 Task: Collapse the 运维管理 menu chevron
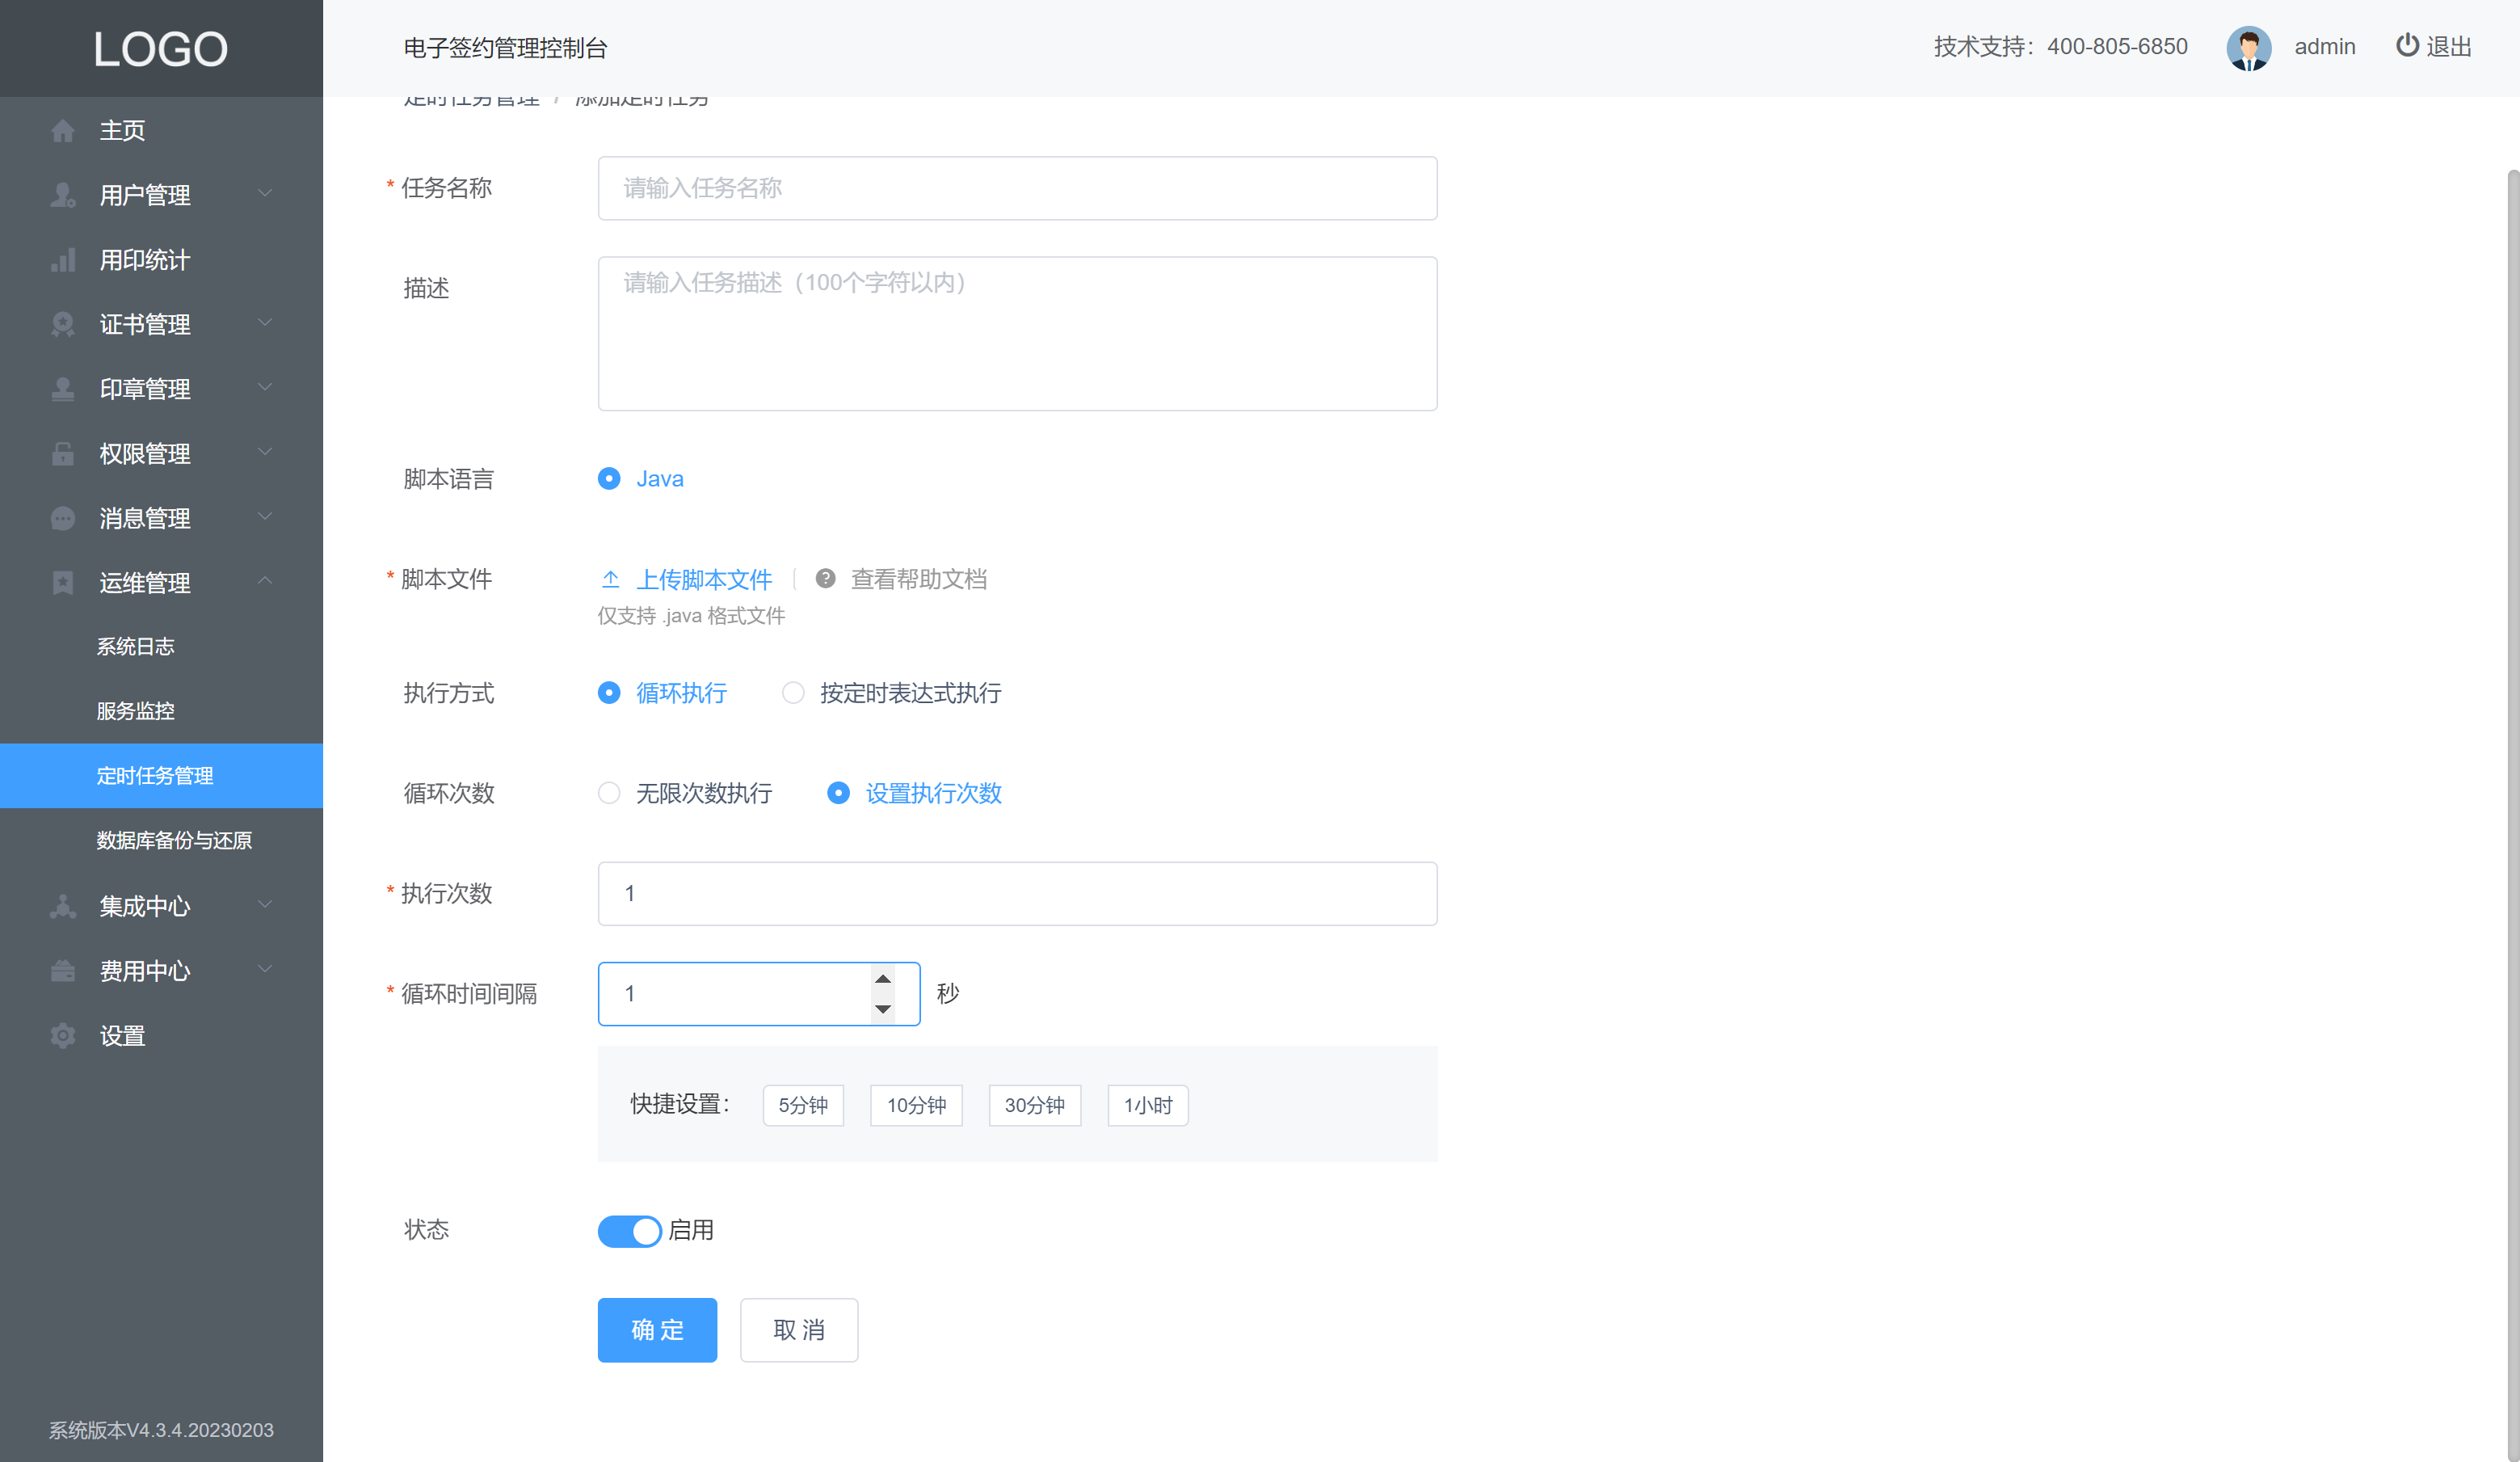pos(265,581)
